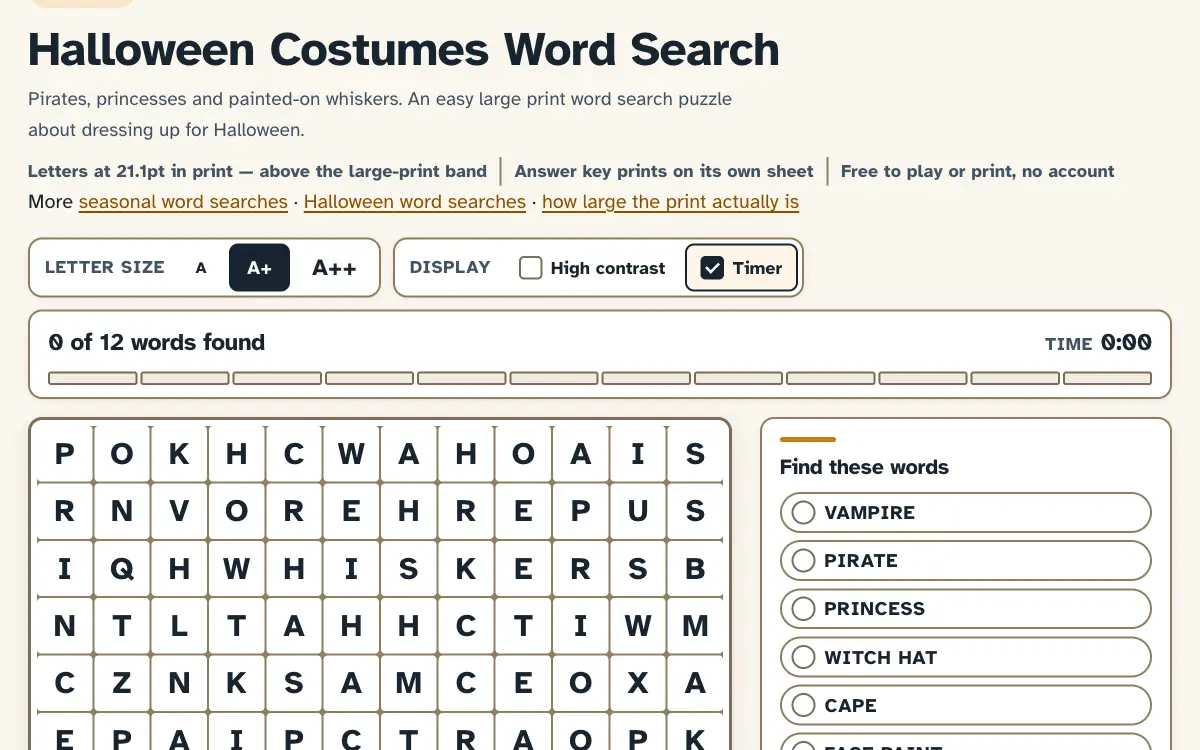Image resolution: width=1200 pixels, height=750 pixels.
Task: Click the first progress bar segment
Action: click(x=93, y=378)
